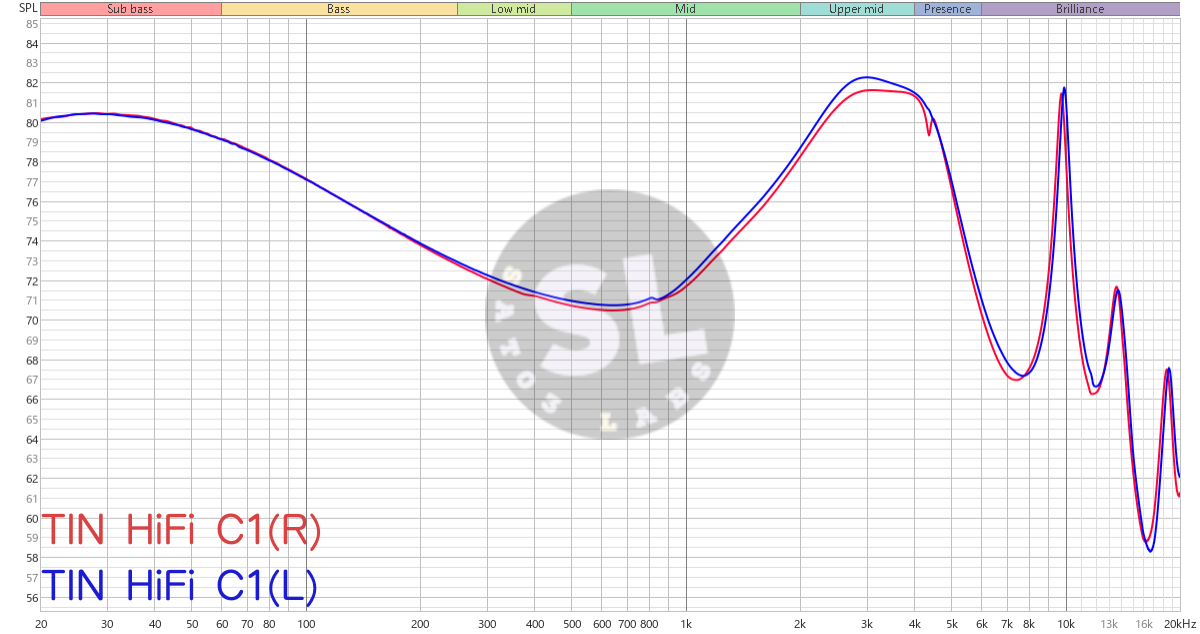
Task: Click the Bass frequency band label
Action: pos(339,9)
